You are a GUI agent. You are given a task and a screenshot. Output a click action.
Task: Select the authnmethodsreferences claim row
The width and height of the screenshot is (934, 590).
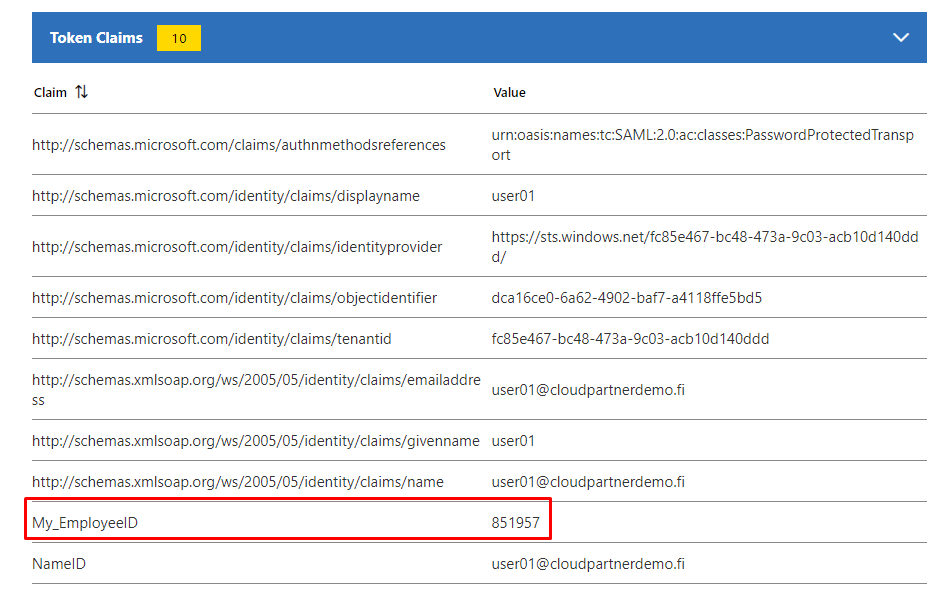239,145
